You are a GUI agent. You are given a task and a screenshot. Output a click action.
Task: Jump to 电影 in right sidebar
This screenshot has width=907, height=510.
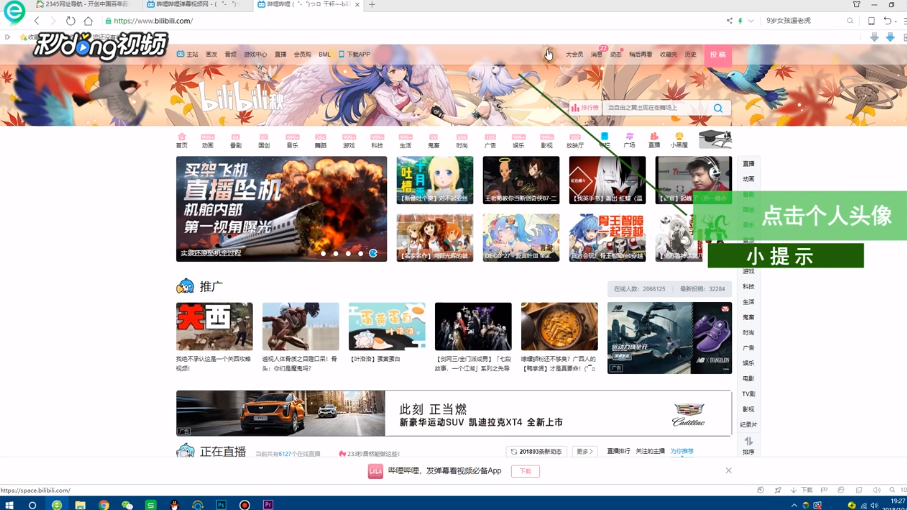pos(749,378)
